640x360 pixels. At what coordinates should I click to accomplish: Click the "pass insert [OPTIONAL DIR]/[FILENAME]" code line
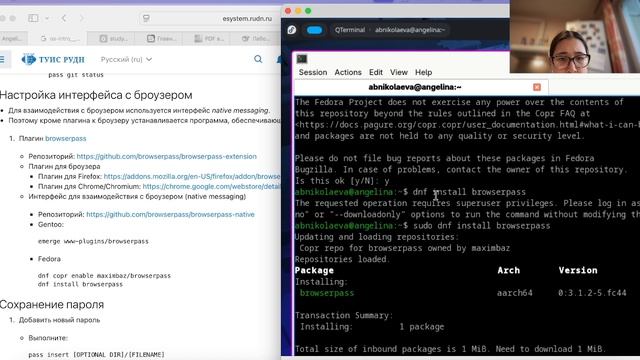coord(96,355)
